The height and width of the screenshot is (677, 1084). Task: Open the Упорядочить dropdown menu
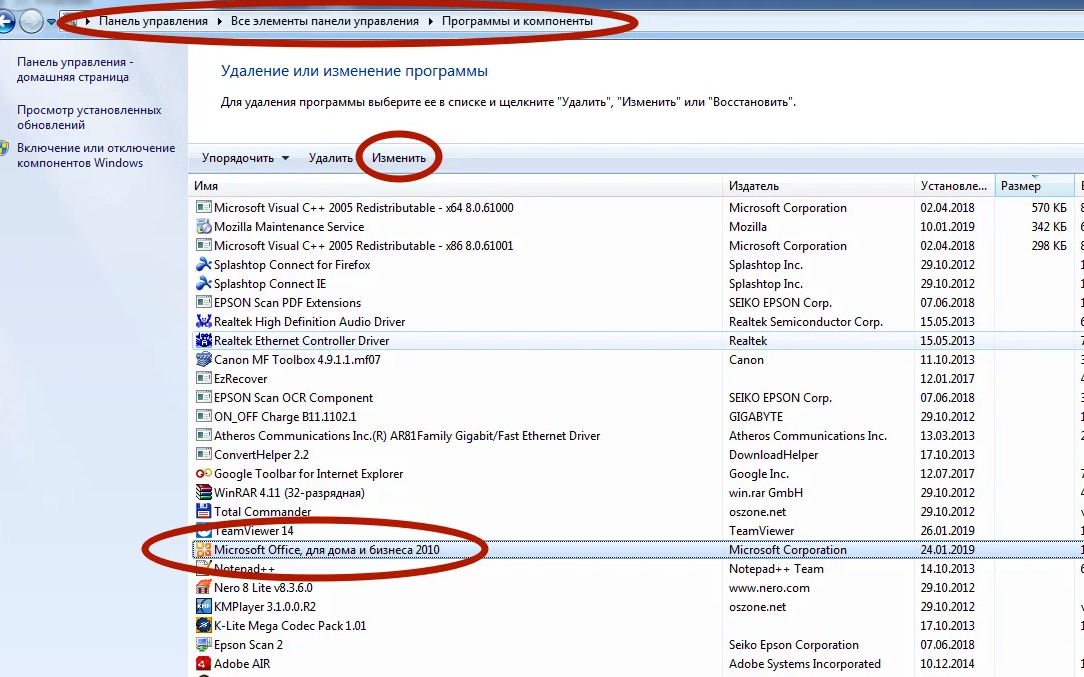tap(245, 158)
